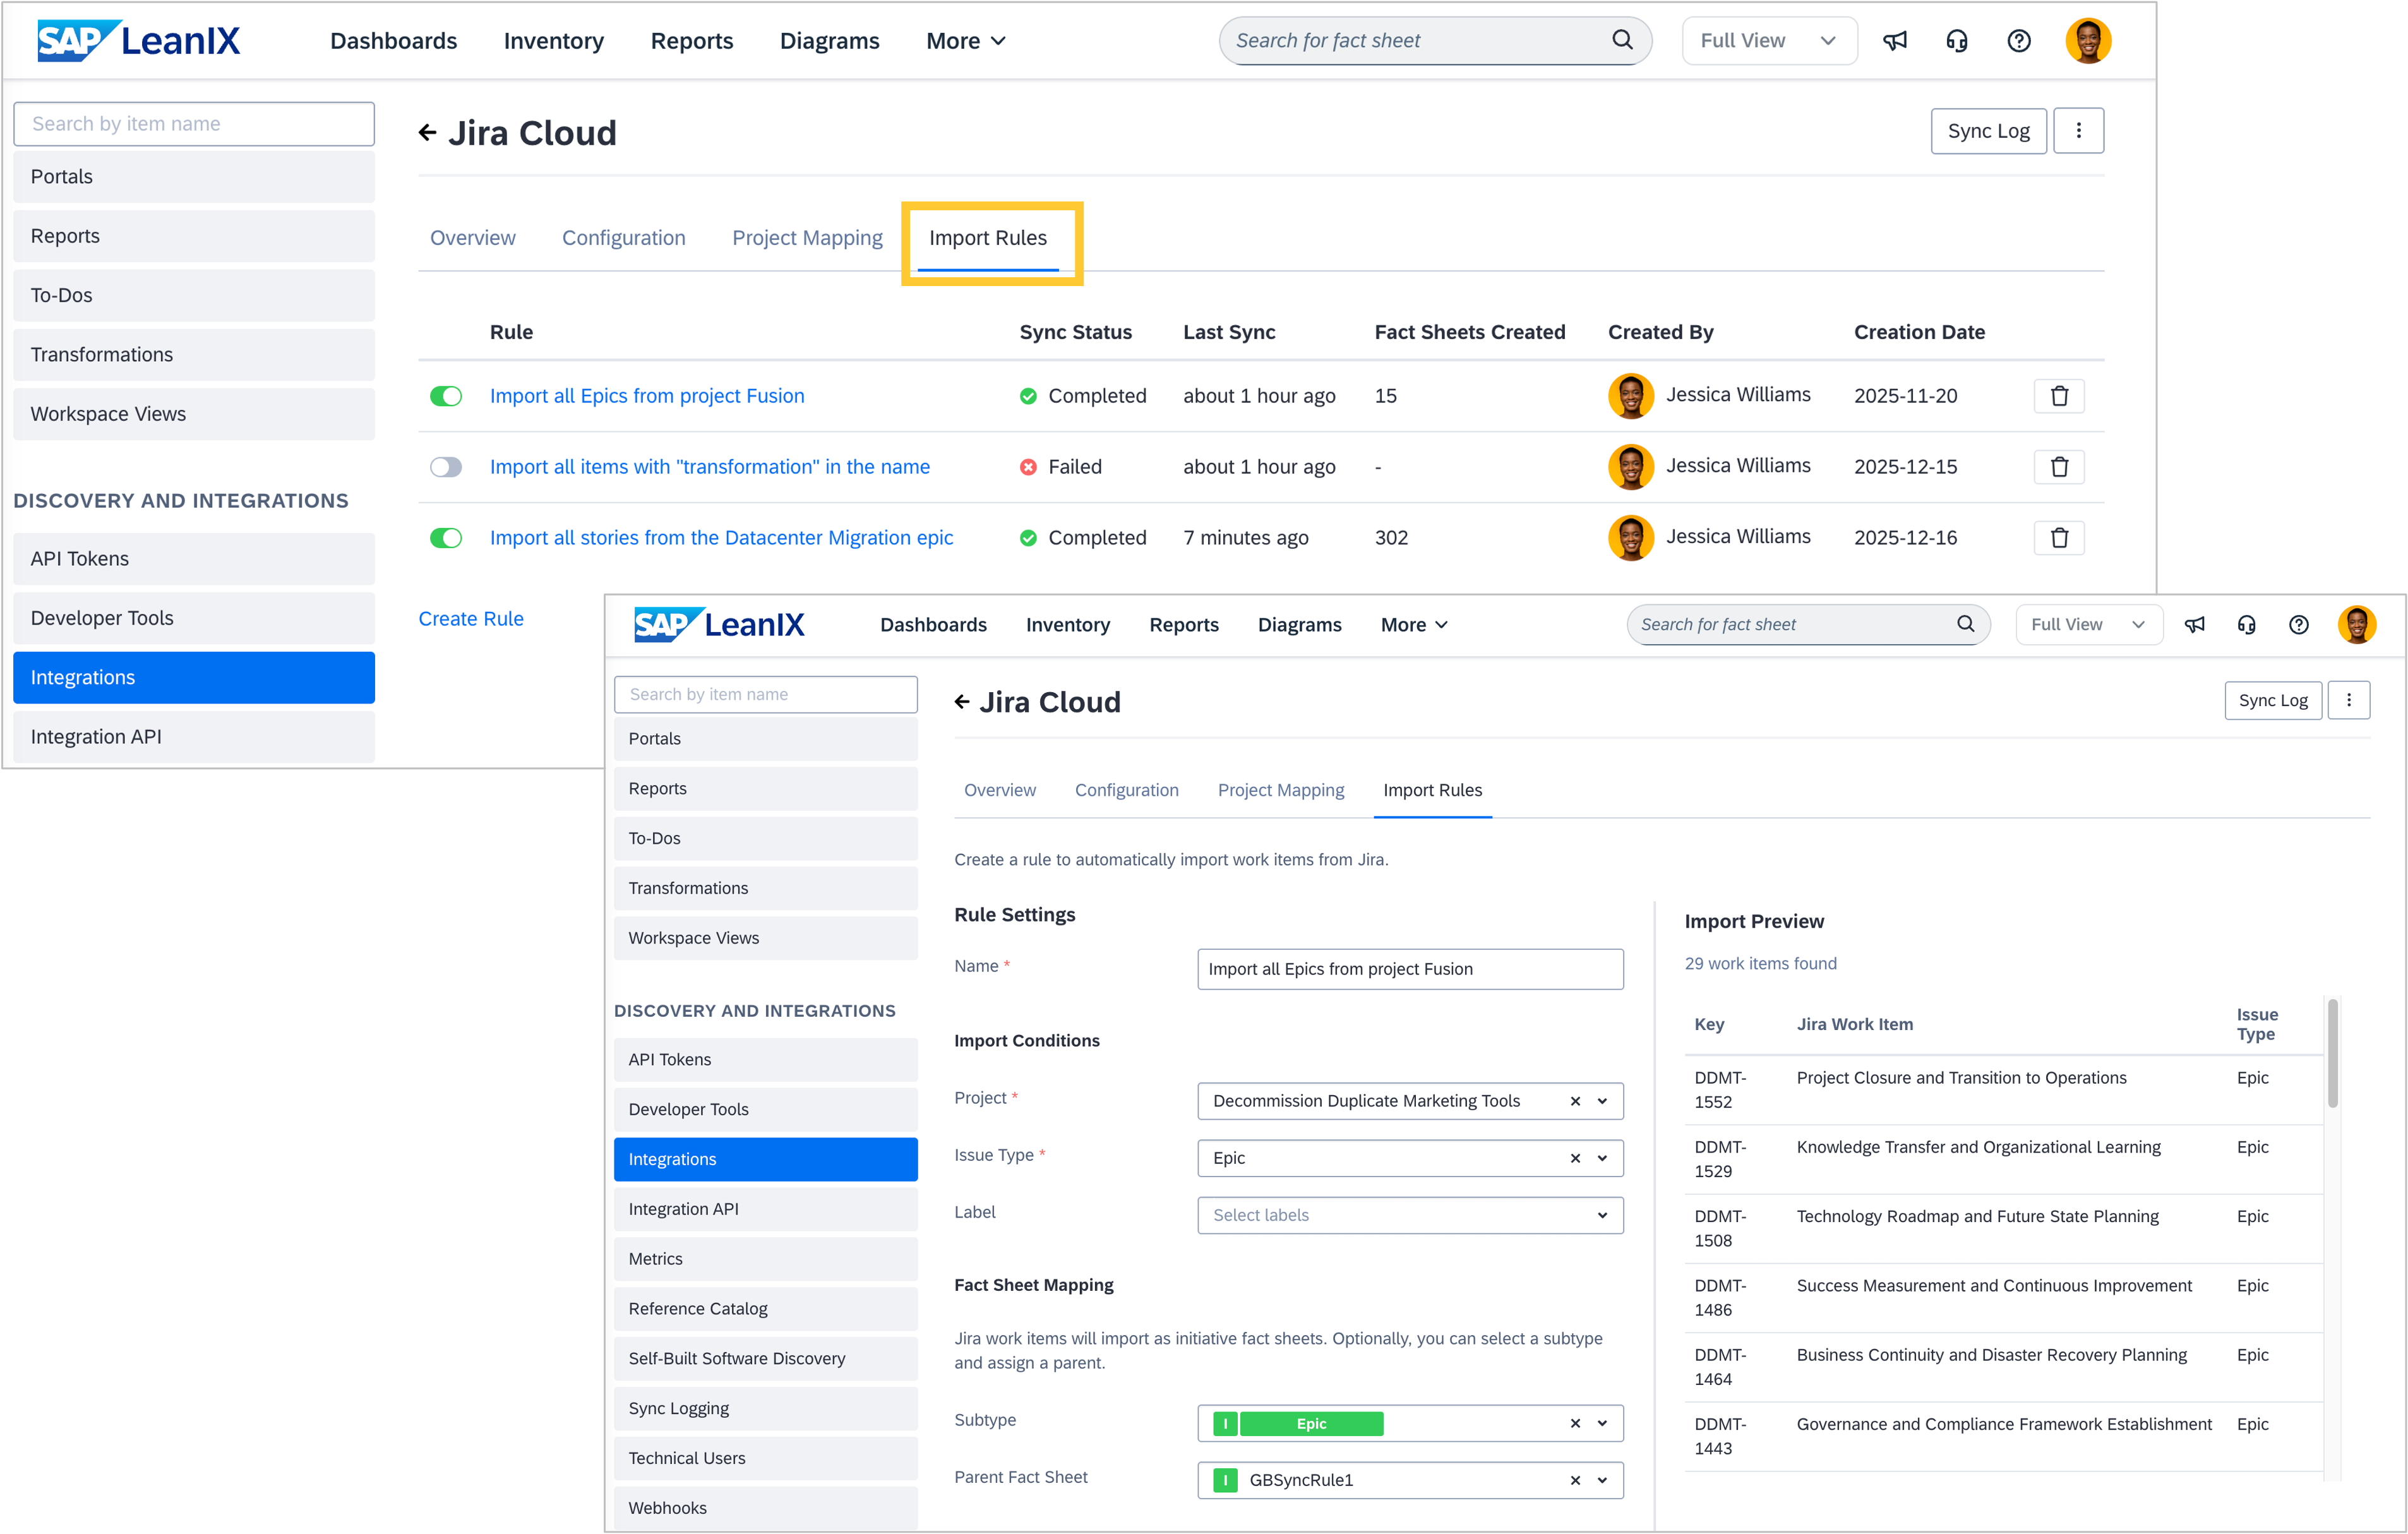The height and width of the screenshot is (1534, 2408).
Task: Open the More menu in top navigation
Action: click(x=965, y=41)
